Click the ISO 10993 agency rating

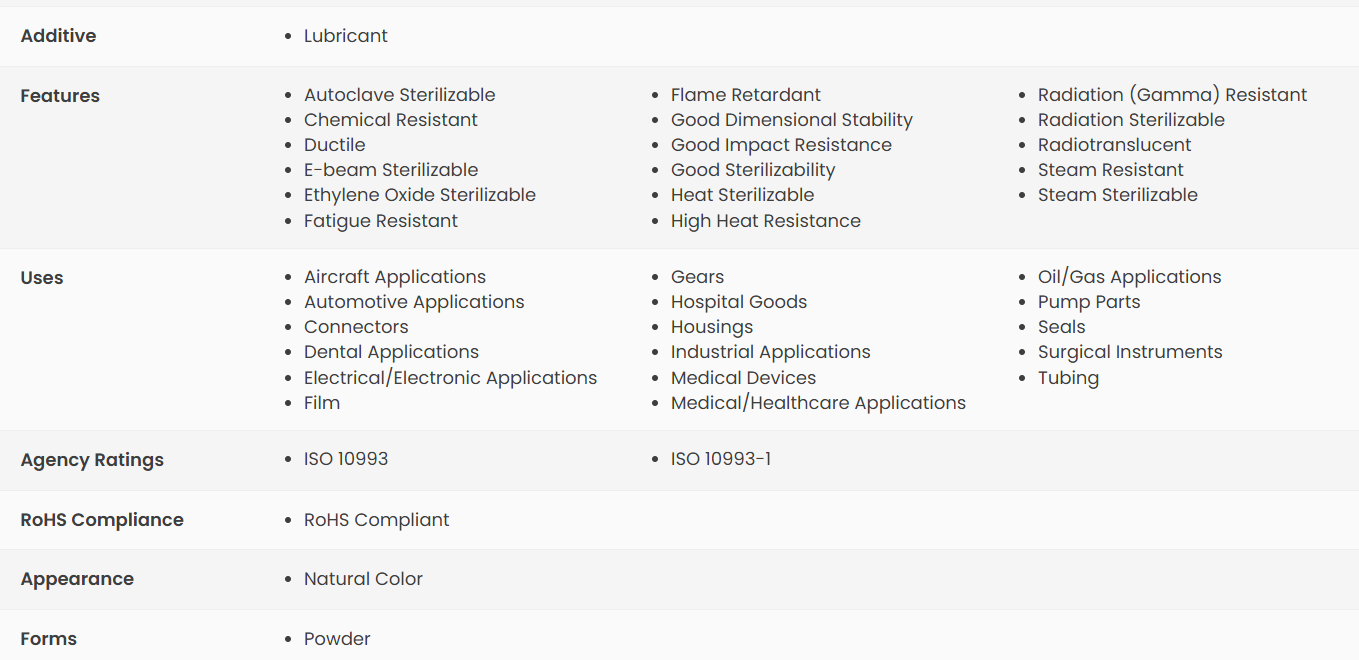click(346, 459)
